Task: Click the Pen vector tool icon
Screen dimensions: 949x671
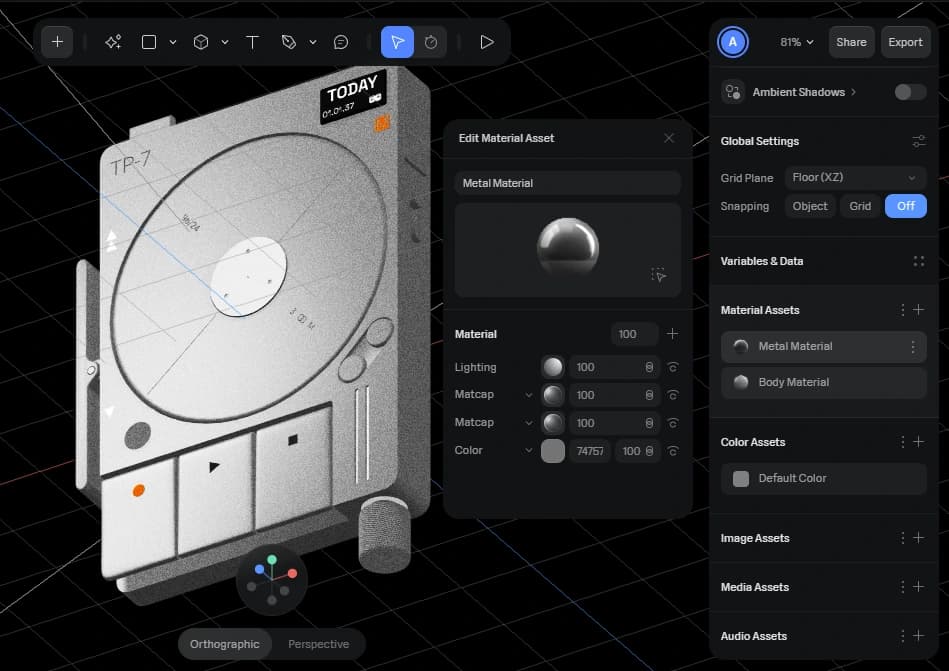Action: pyautogui.click(x=289, y=42)
